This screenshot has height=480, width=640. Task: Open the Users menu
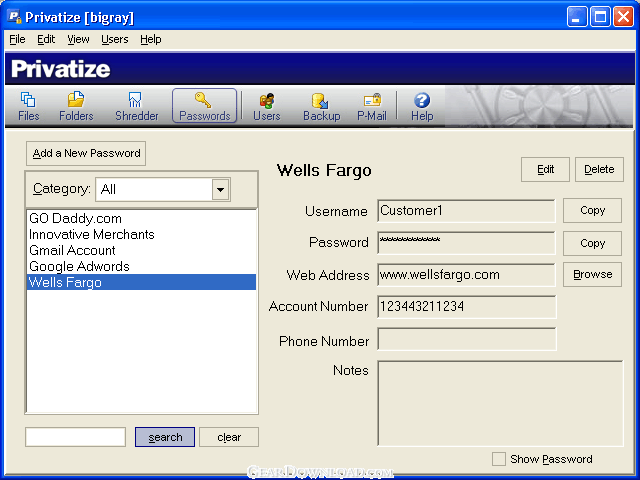click(x=115, y=39)
